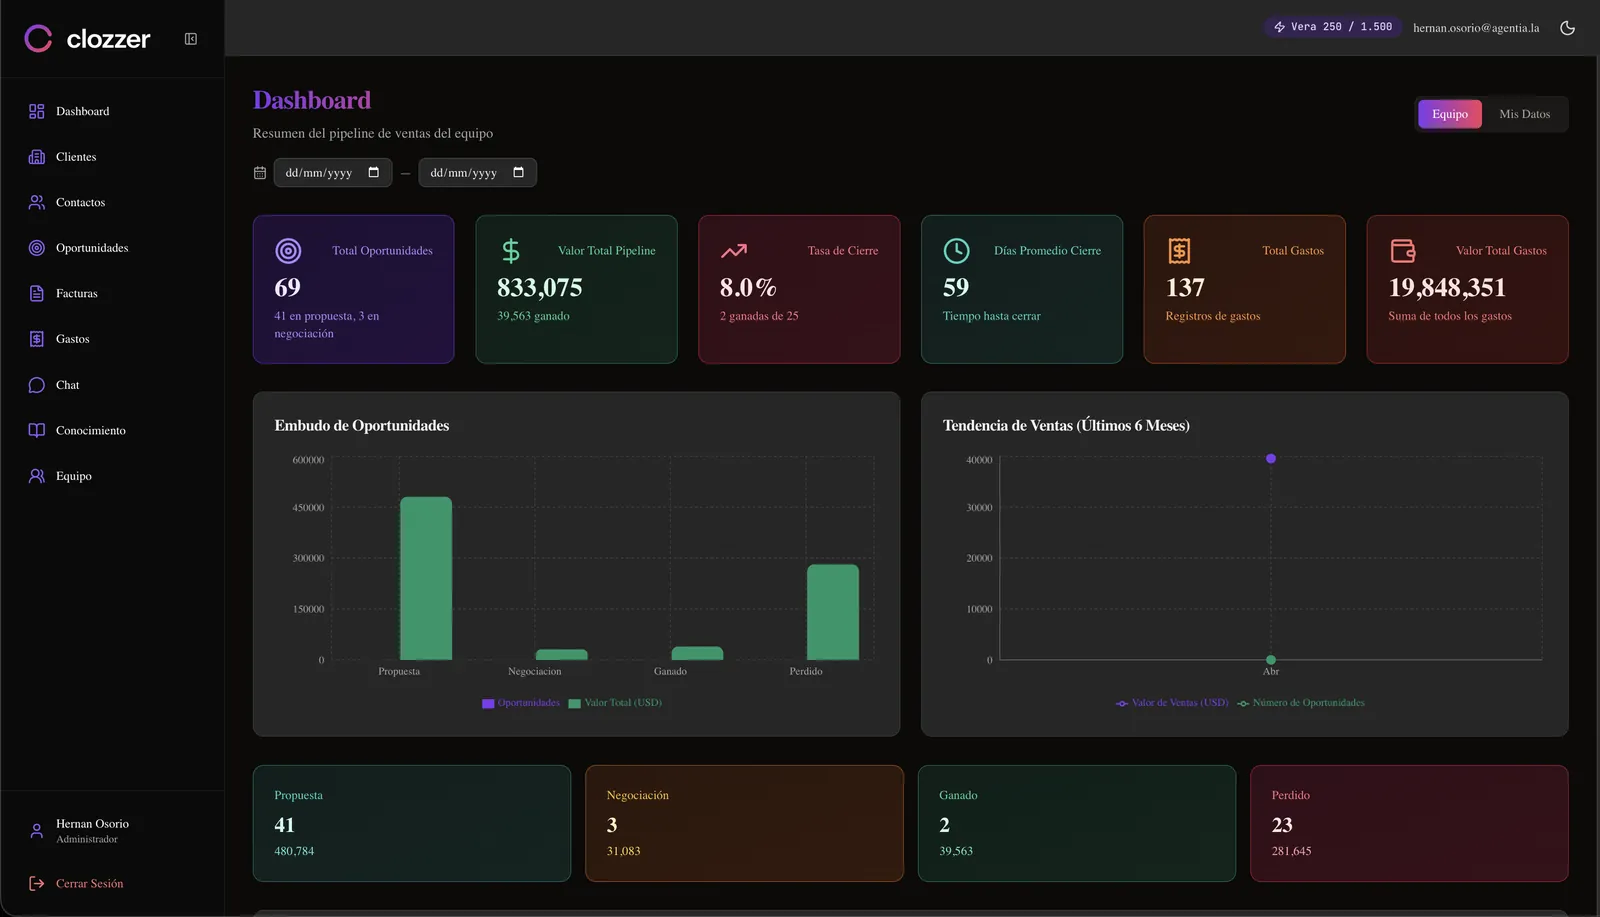This screenshot has height=917, width=1600.
Task: Toggle Oportunidades legend purple swatch
Action: [x=488, y=704]
